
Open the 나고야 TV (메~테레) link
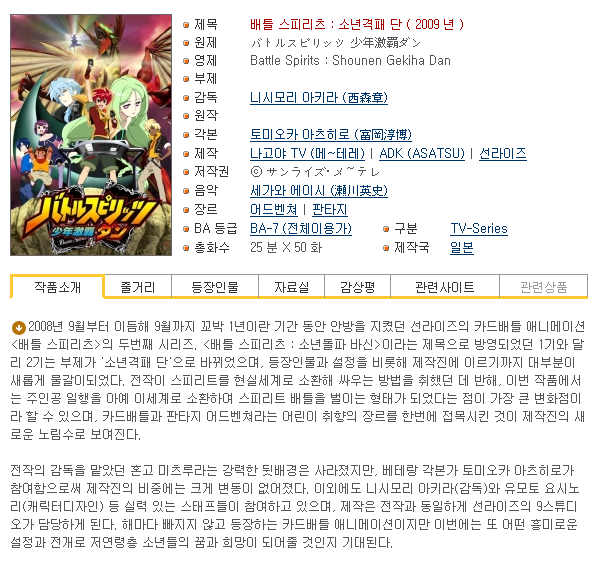click(x=307, y=154)
